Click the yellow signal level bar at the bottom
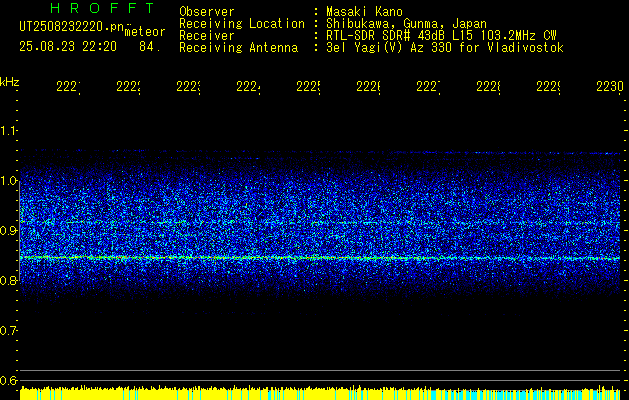The height and width of the screenshot is (400, 629). tap(320, 393)
